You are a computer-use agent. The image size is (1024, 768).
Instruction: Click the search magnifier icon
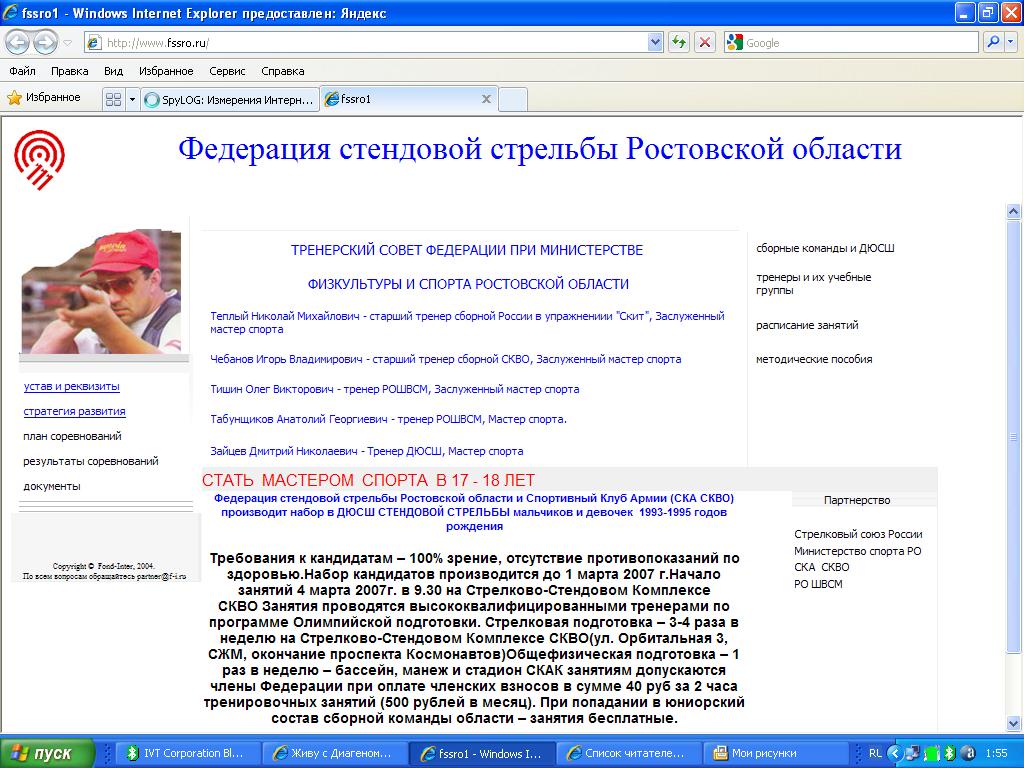click(993, 42)
